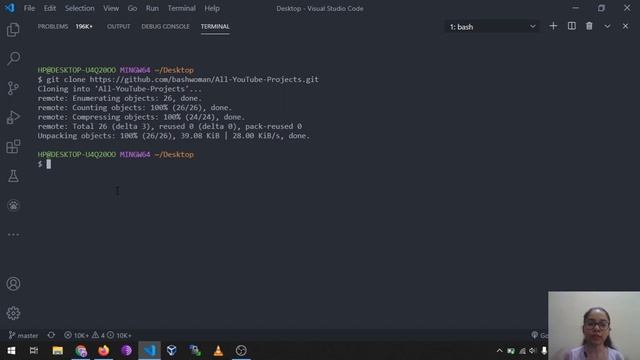Viewport: 640px width, 360px height.
Task: Open the Help menu
Action: coord(212,8)
